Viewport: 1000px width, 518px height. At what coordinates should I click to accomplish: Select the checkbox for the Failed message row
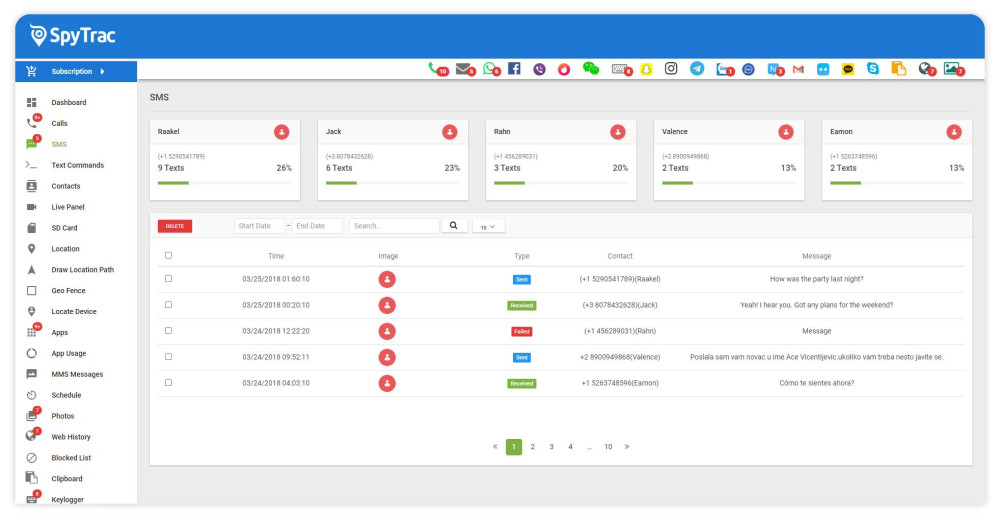coord(168,331)
